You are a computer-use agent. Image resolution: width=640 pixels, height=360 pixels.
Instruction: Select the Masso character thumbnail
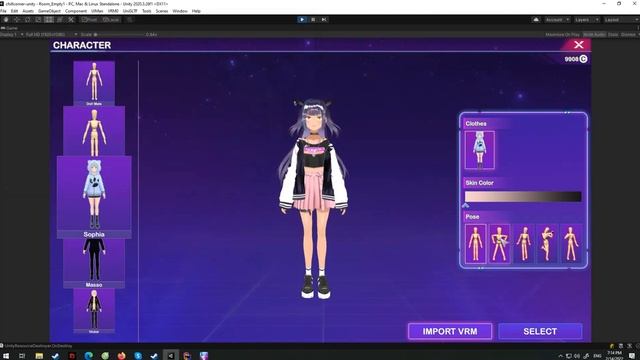coord(94,263)
